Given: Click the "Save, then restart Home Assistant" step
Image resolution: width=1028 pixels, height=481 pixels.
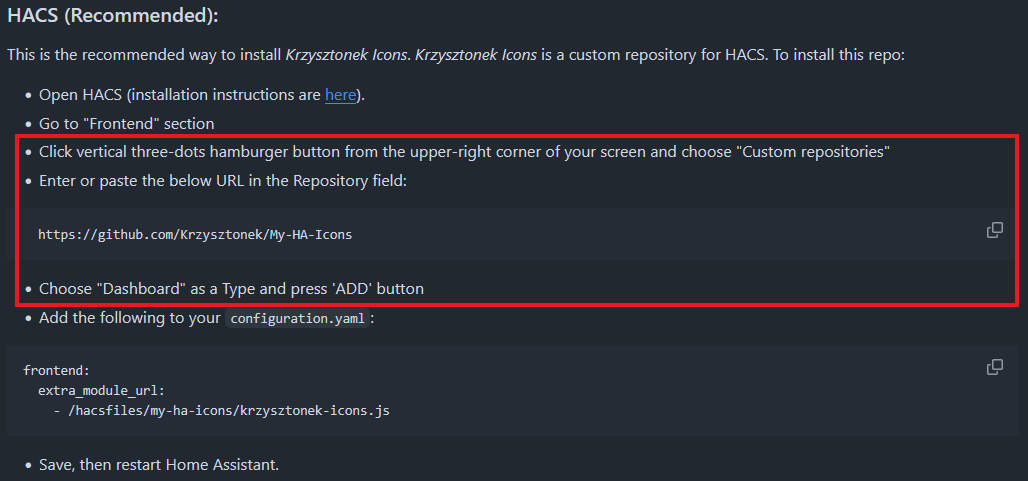Looking at the screenshot, I should click(159, 465).
